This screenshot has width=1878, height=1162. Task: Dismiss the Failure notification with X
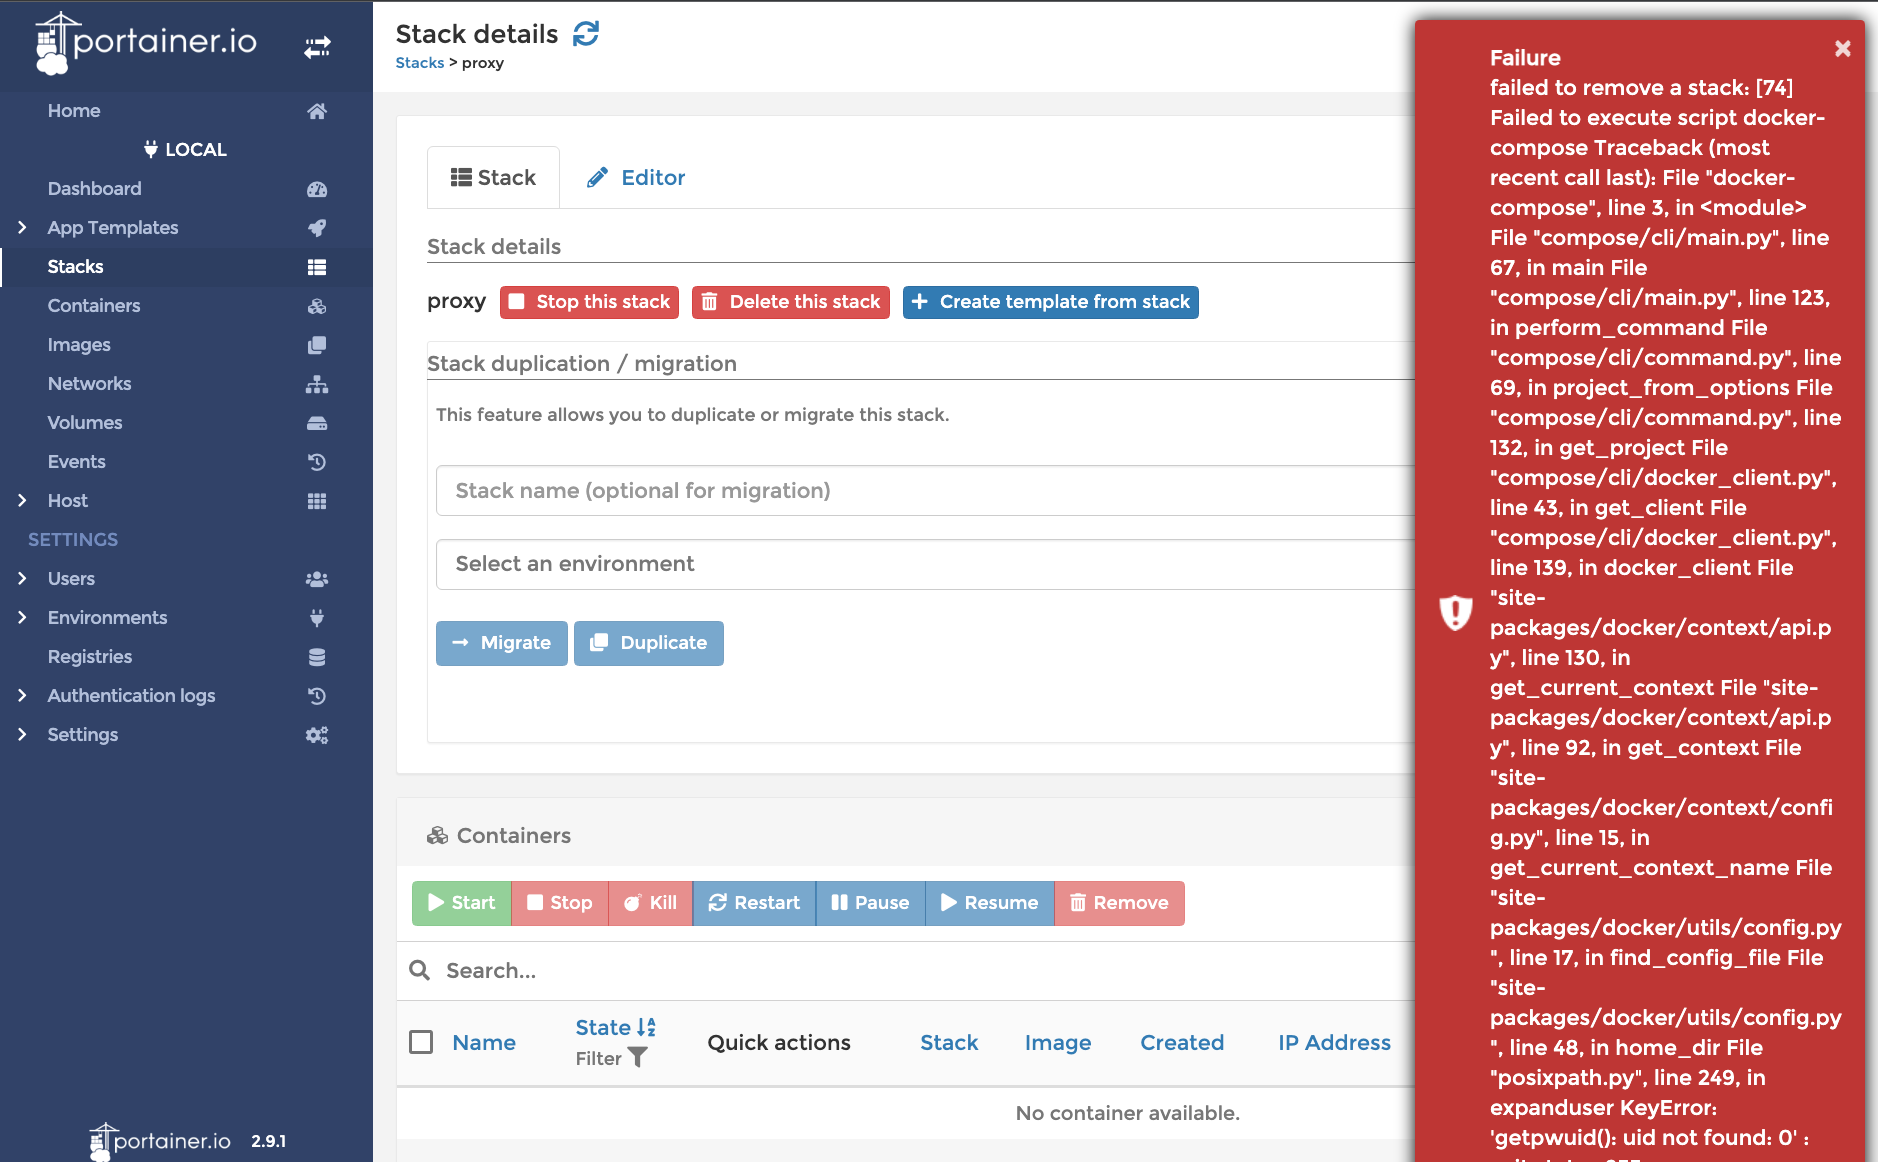click(x=1843, y=49)
